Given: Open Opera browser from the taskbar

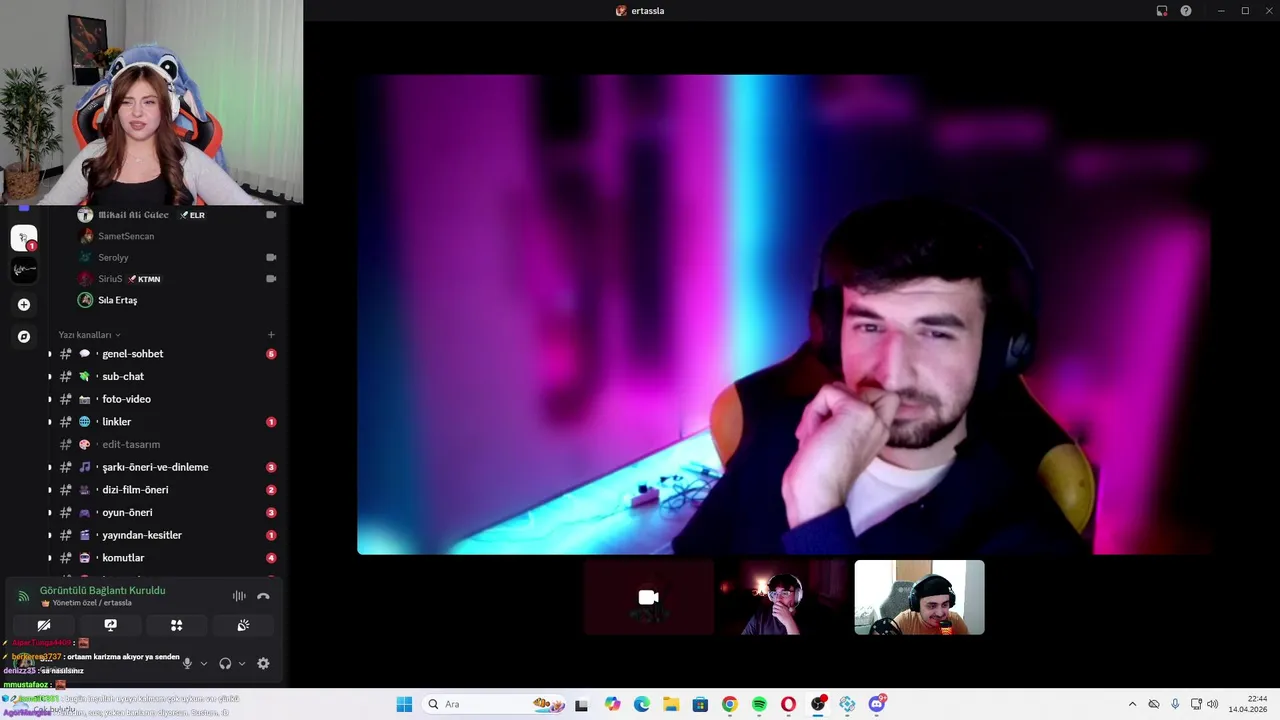Looking at the screenshot, I should tap(788, 704).
